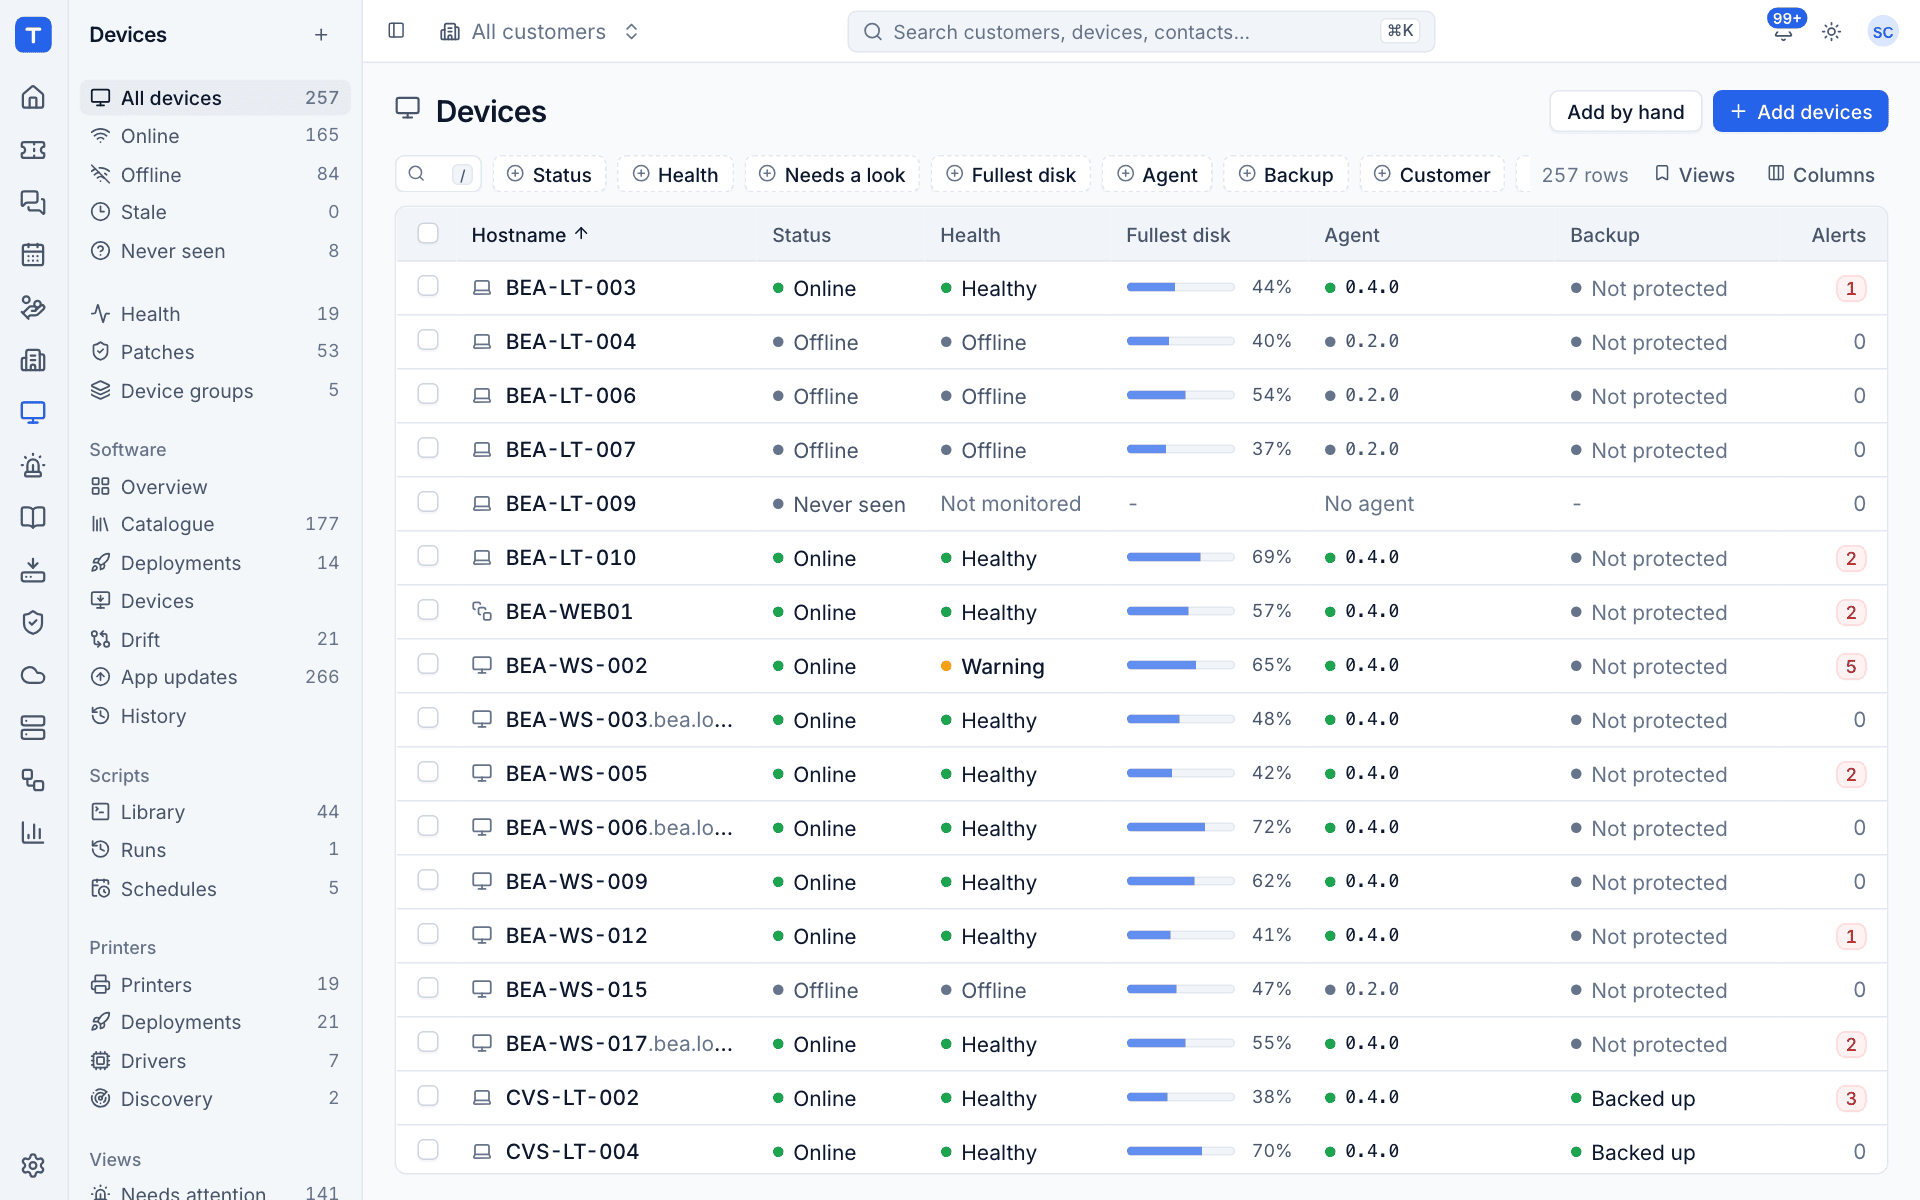Open settings gear in left rail

(33, 1165)
